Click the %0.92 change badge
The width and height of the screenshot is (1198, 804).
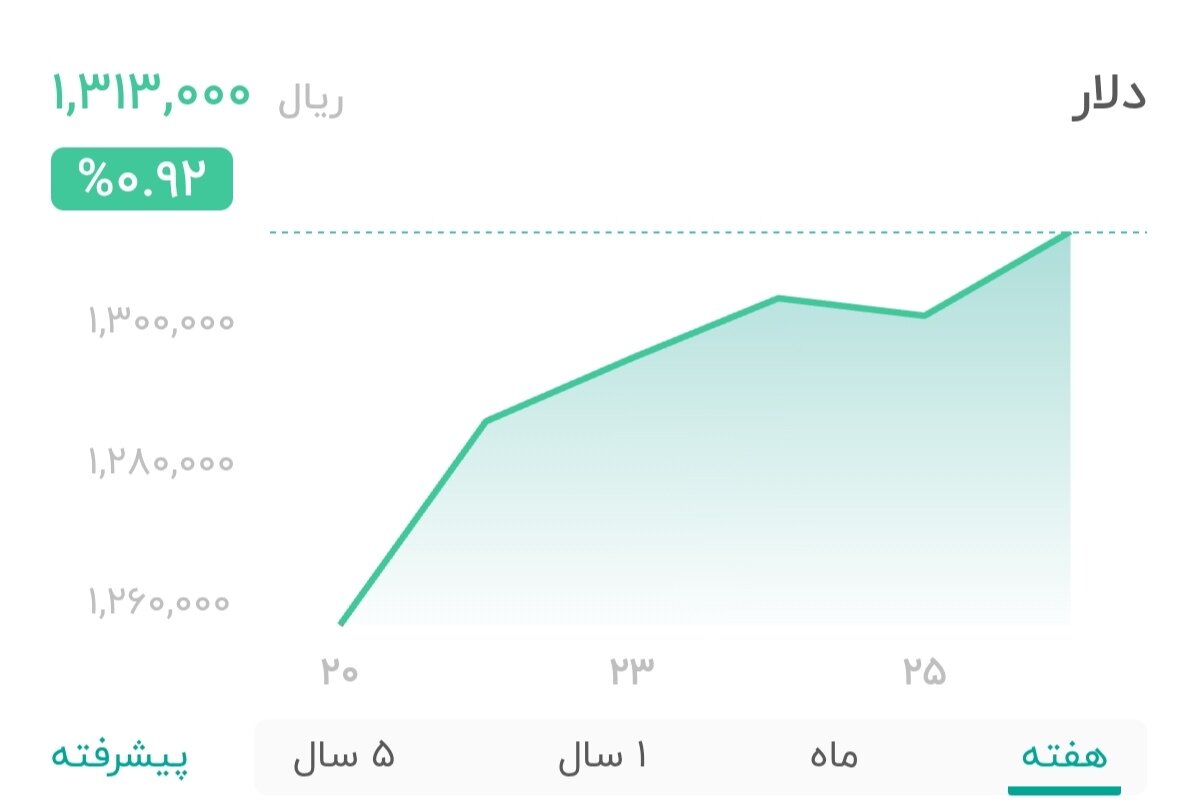pyautogui.click(x=141, y=179)
